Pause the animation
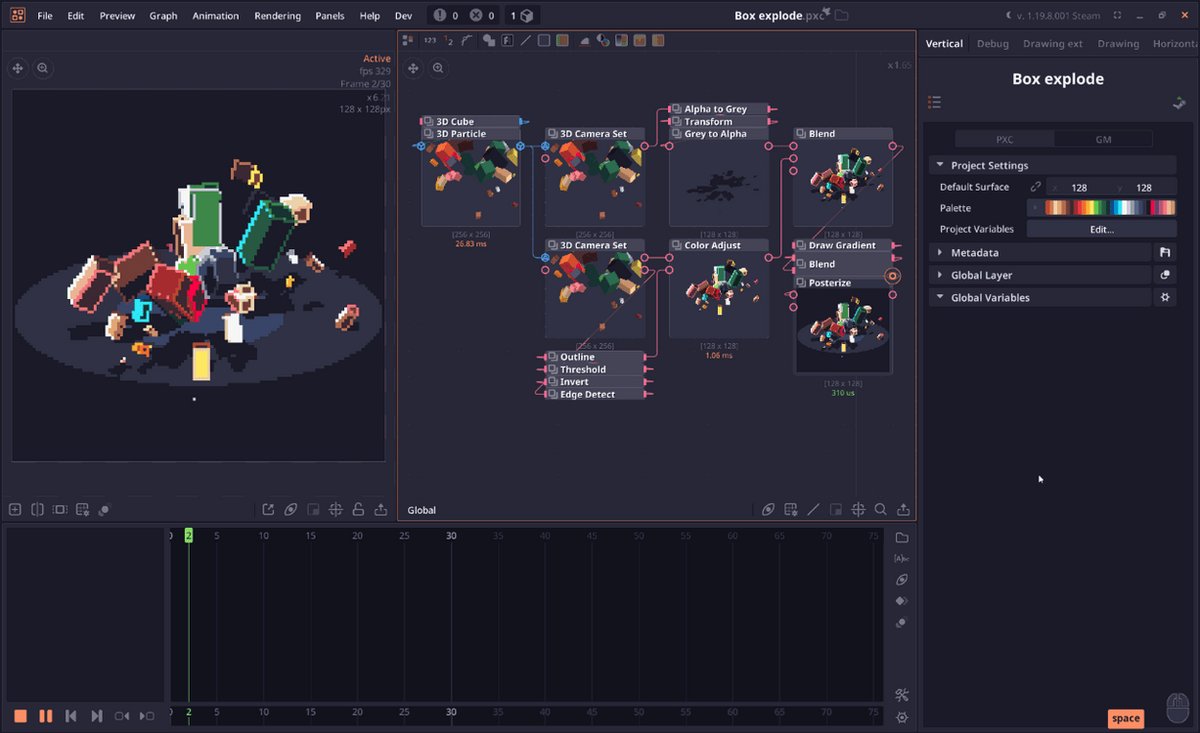This screenshot has height=733, width=1200. pos(45,716)
